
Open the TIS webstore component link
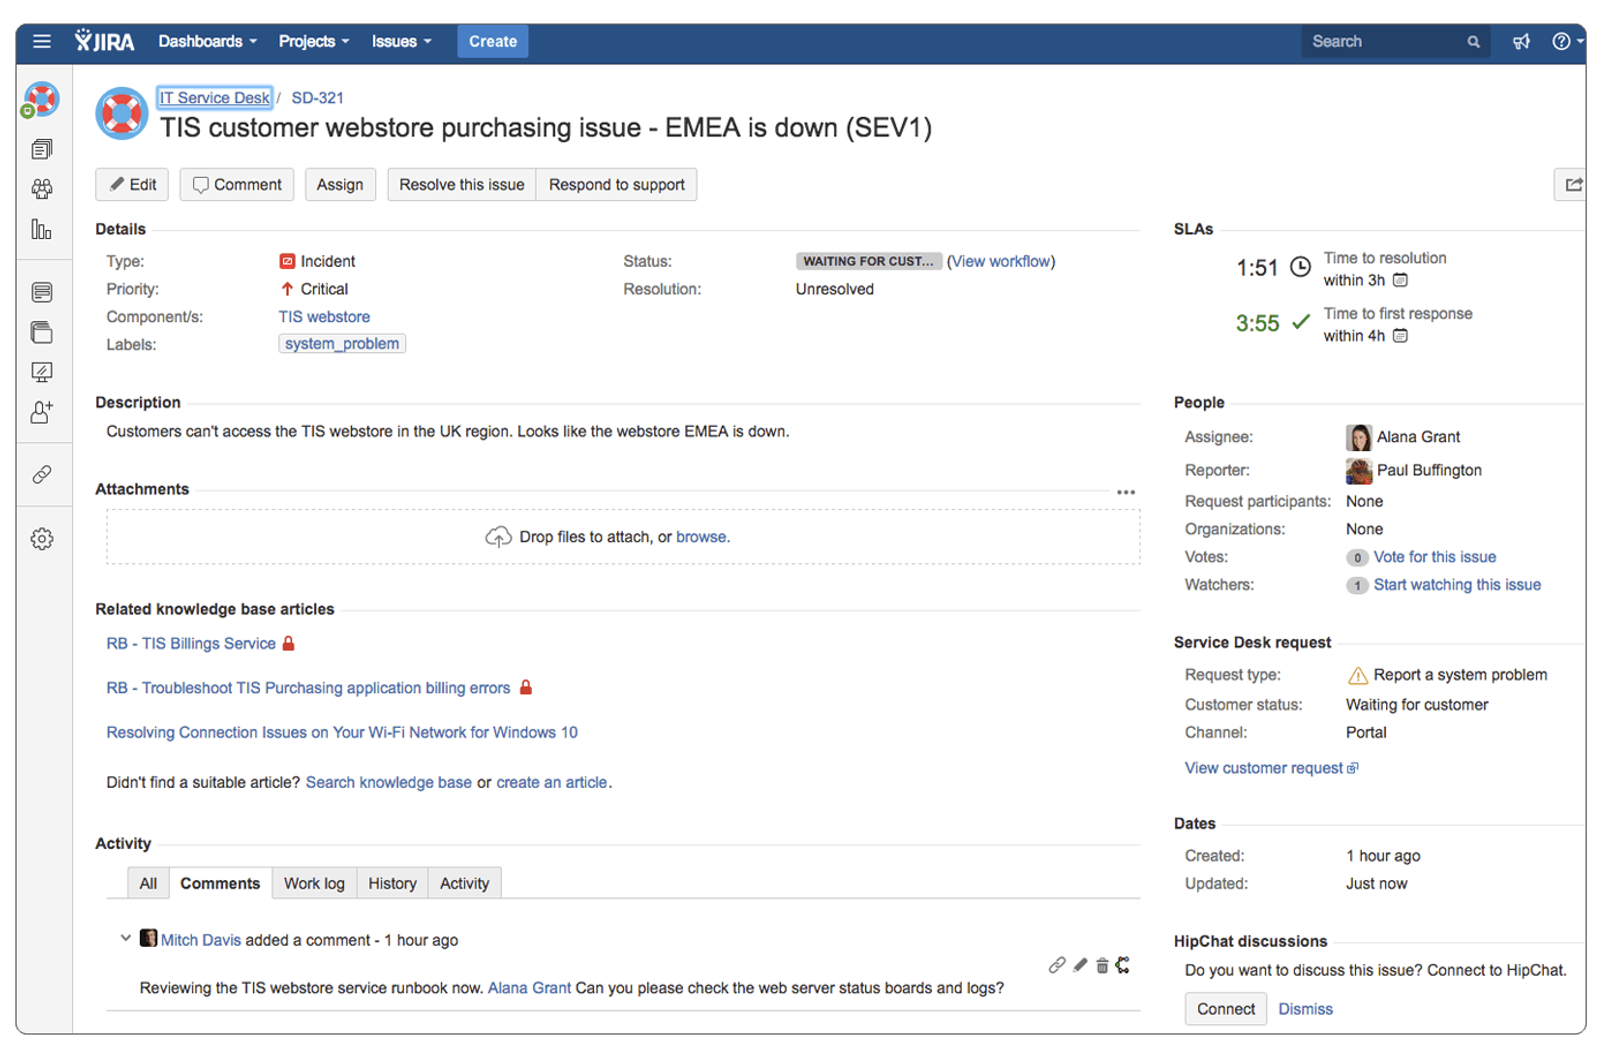point(324,317)
